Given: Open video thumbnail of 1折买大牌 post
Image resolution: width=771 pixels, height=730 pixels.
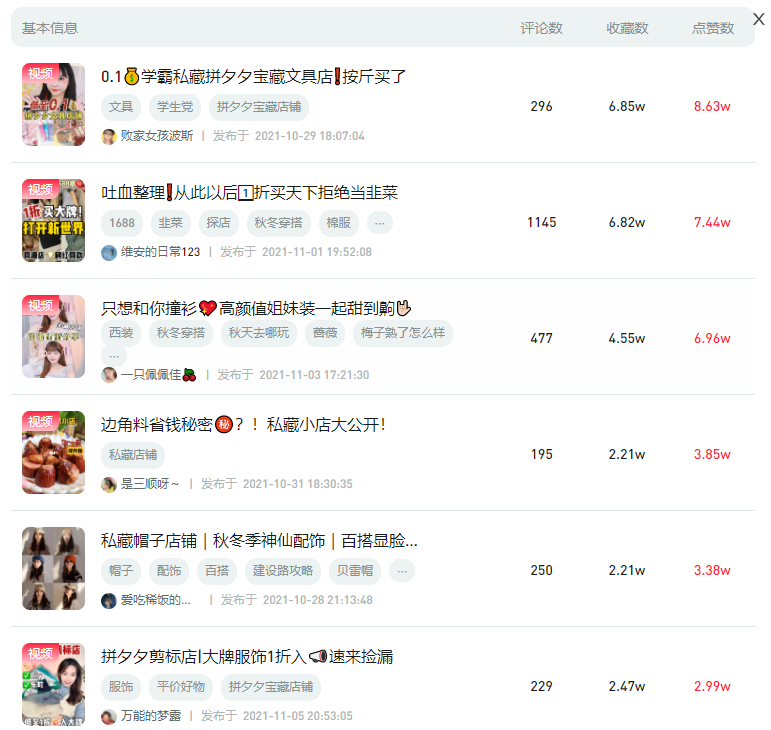Looking at the screenshot, I should [54, 220].
